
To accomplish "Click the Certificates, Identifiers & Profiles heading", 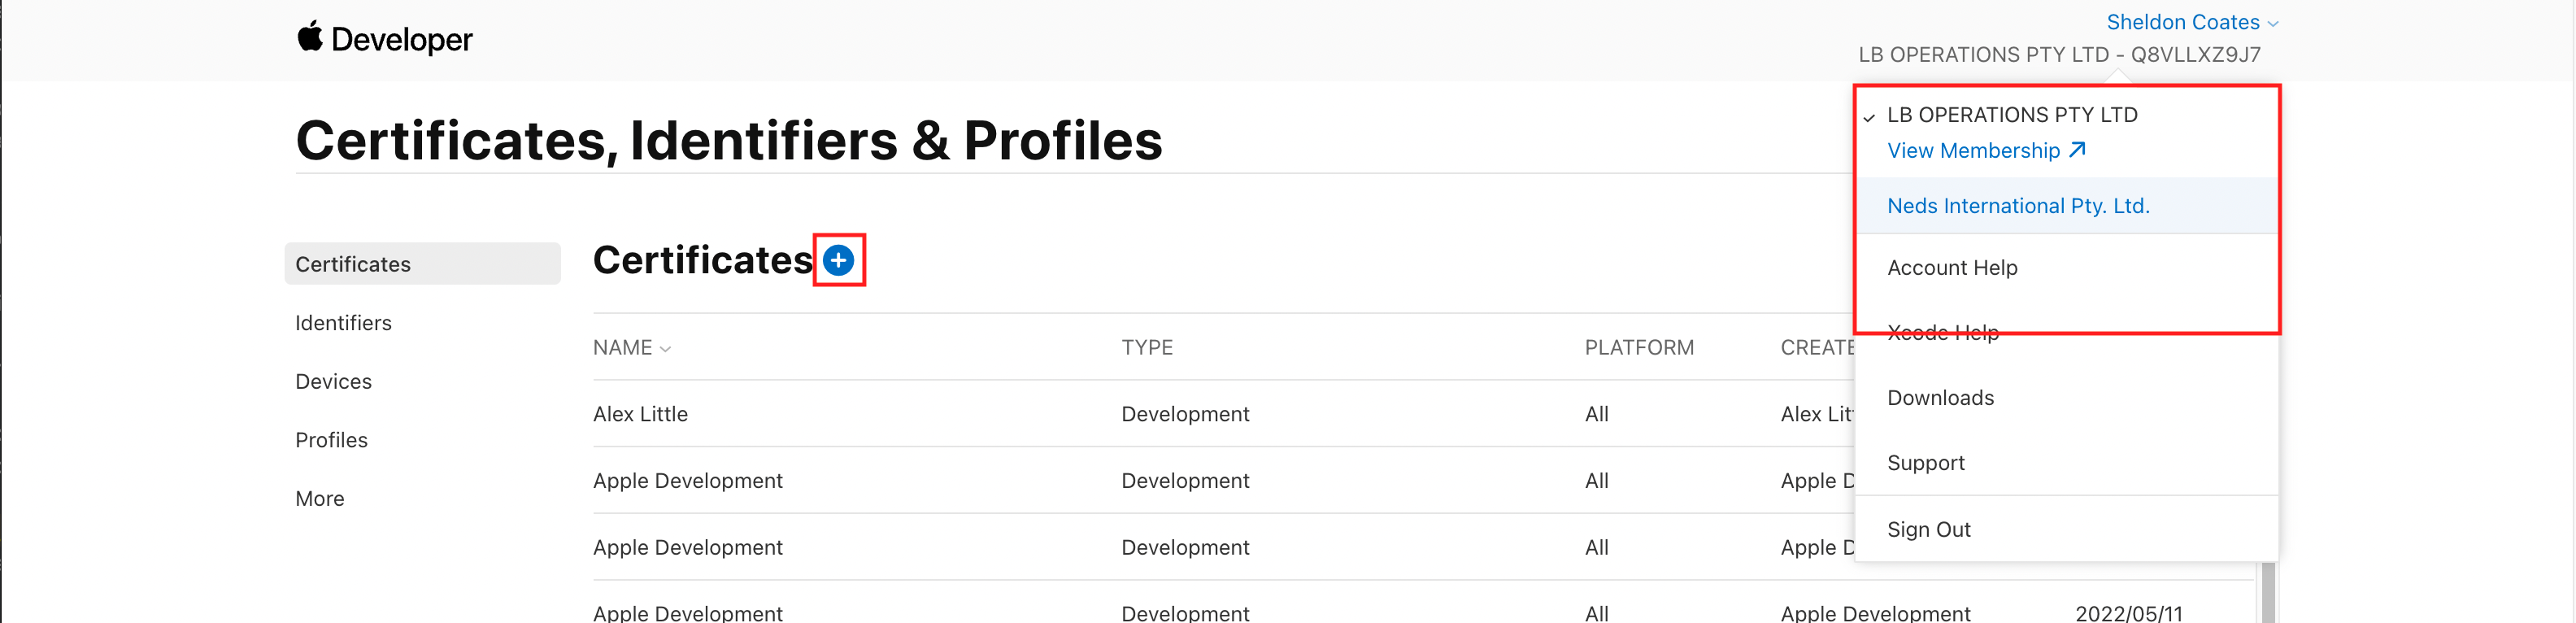I will coord(729,140).
